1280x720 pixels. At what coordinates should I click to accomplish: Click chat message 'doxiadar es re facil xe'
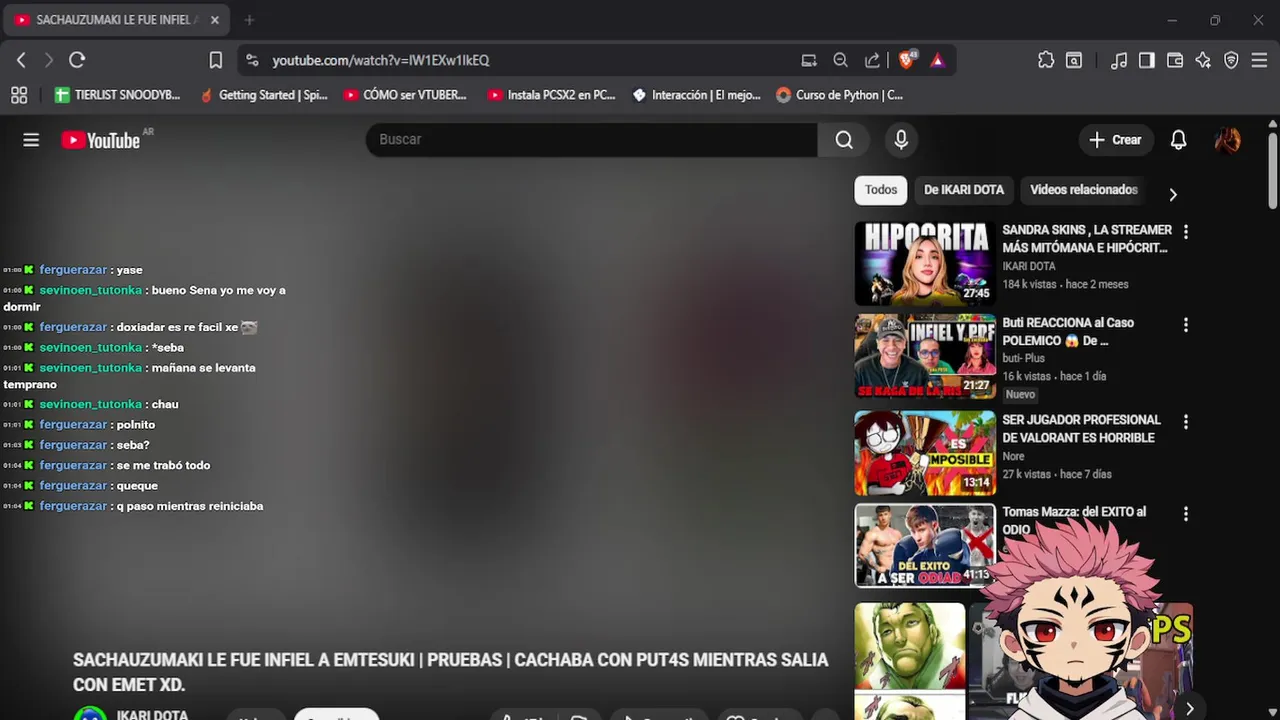click(x=177, y=327)
